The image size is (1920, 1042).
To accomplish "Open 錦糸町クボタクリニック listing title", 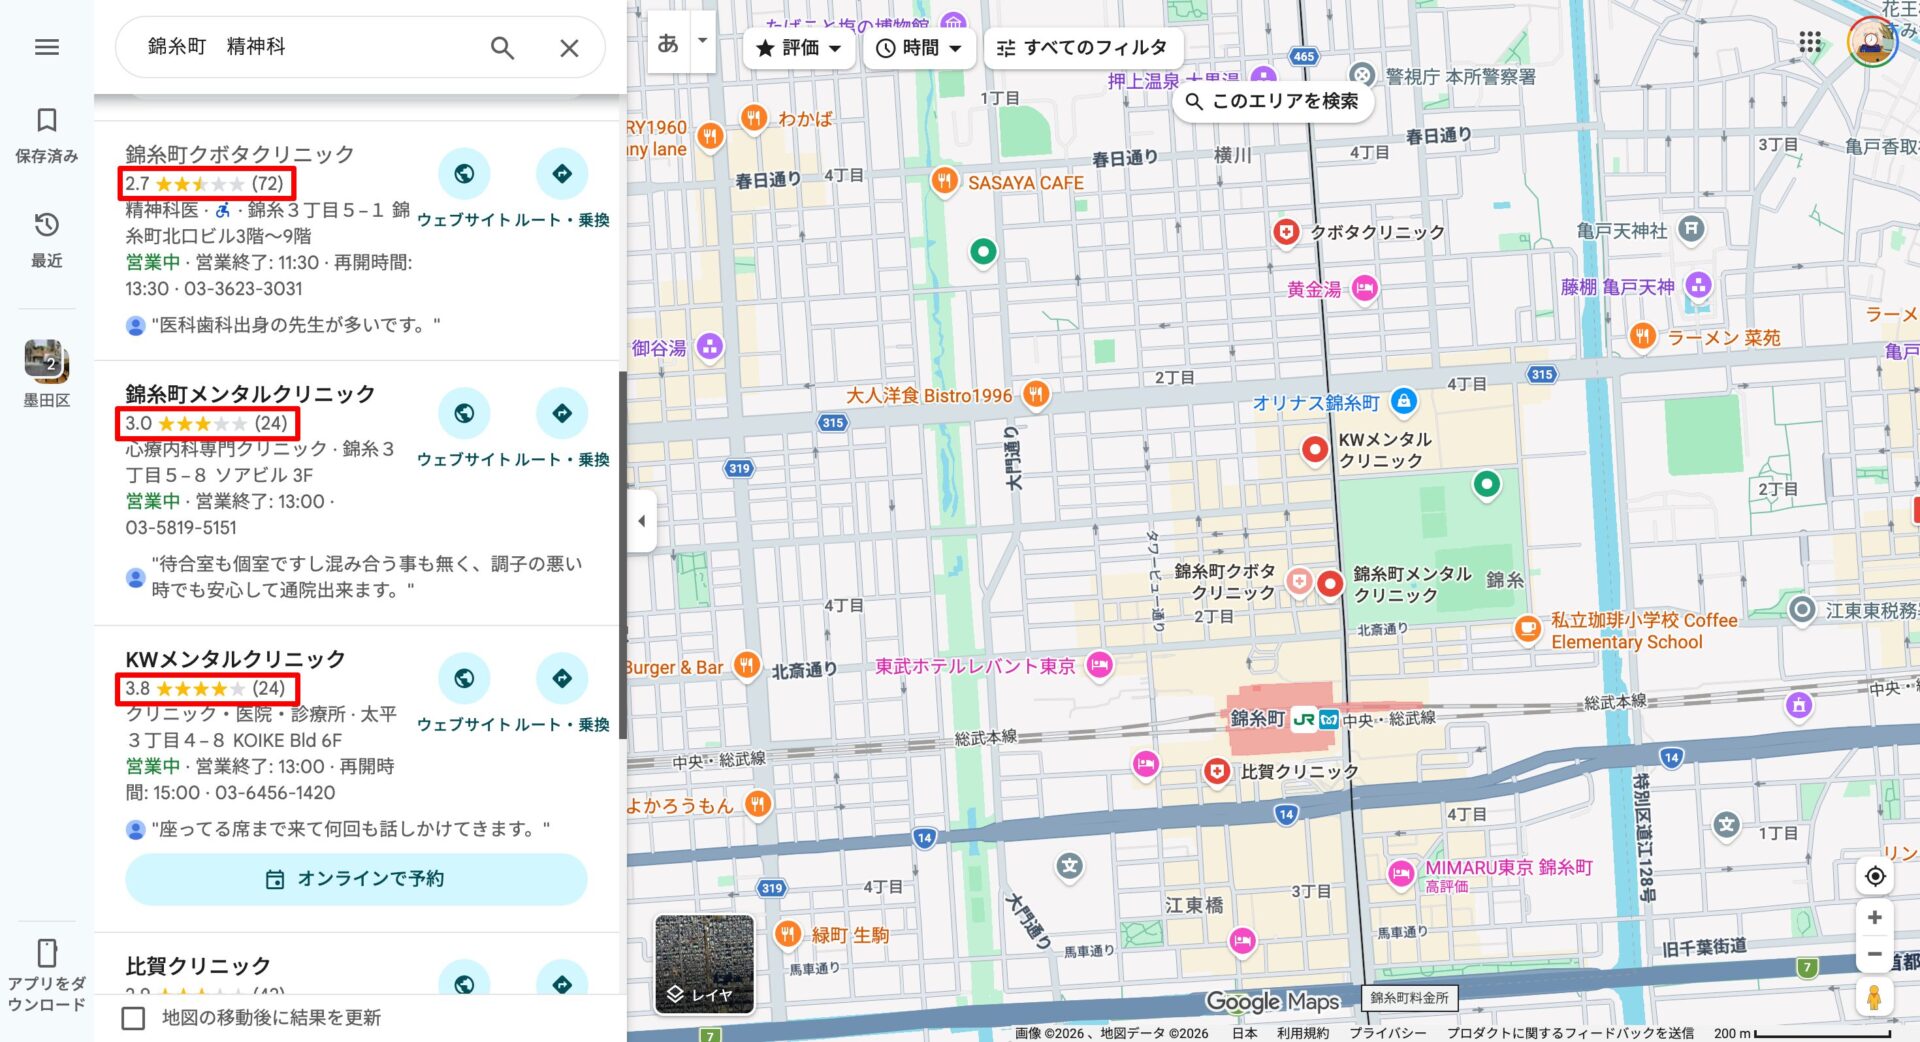I will click(240, 154).
